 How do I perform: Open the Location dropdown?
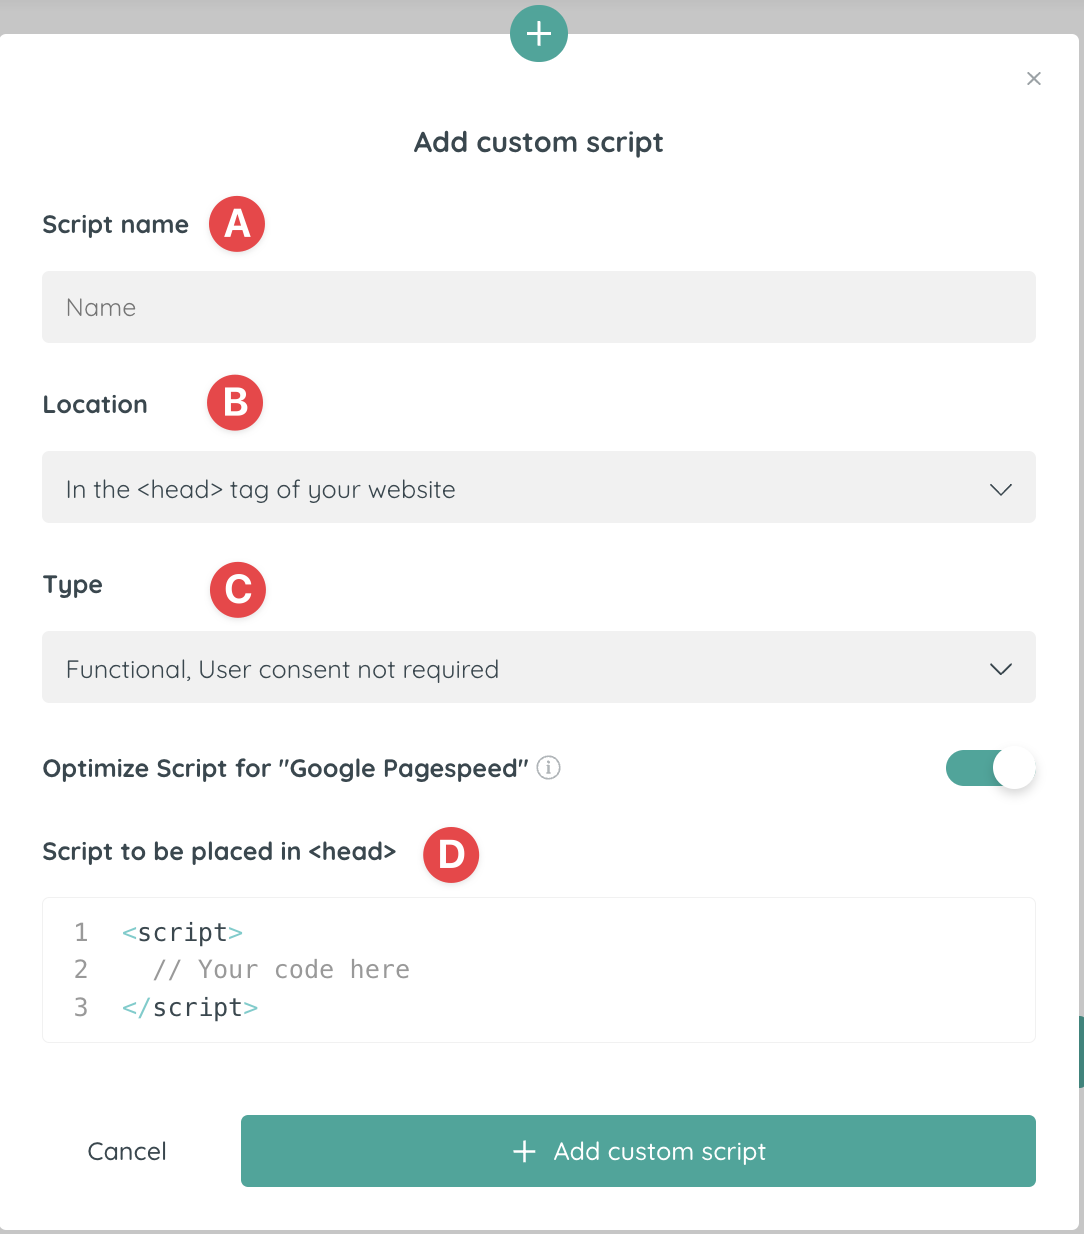pos(538,488)
